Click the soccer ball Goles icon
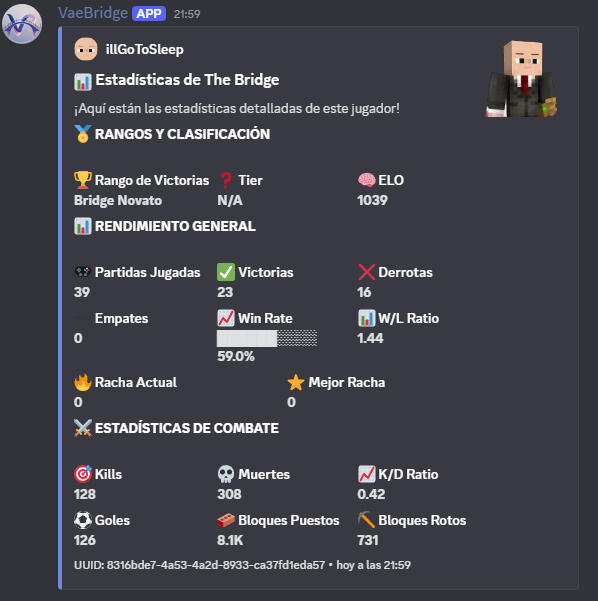598x601 pixels. click(82, 520)
